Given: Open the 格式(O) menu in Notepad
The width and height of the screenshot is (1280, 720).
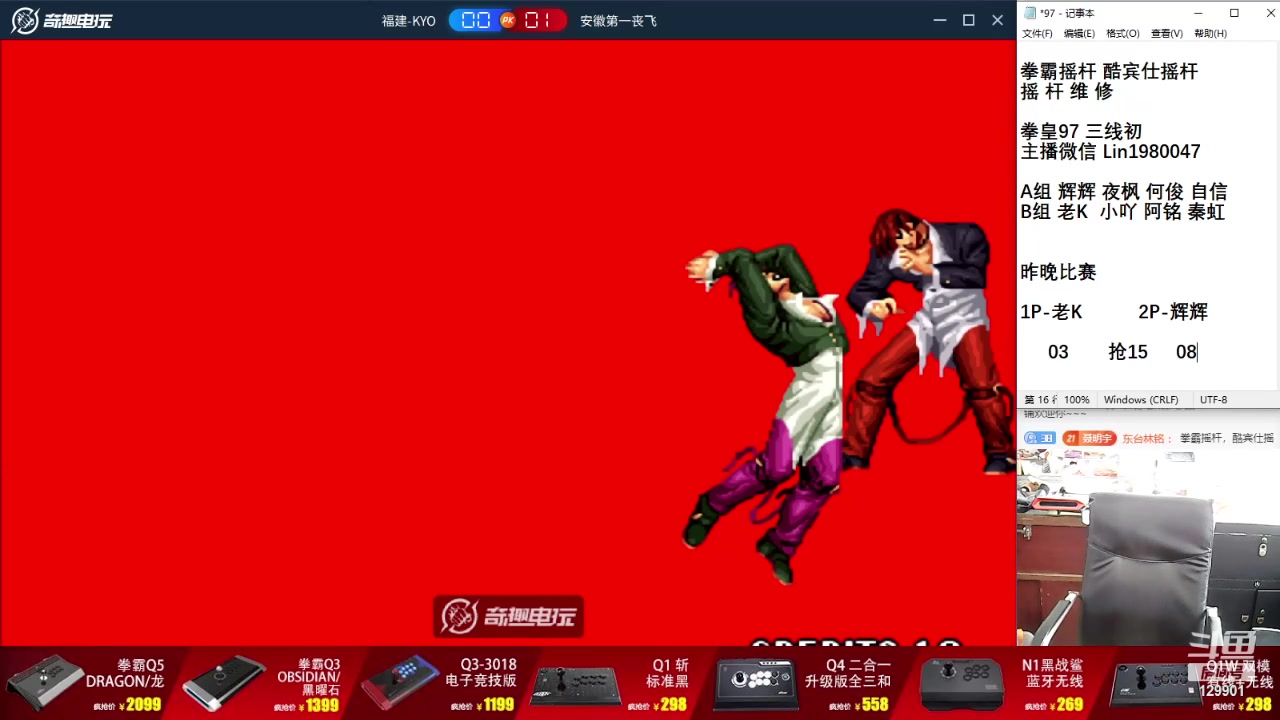Looking at the screenshot, I should point(1122,33).
